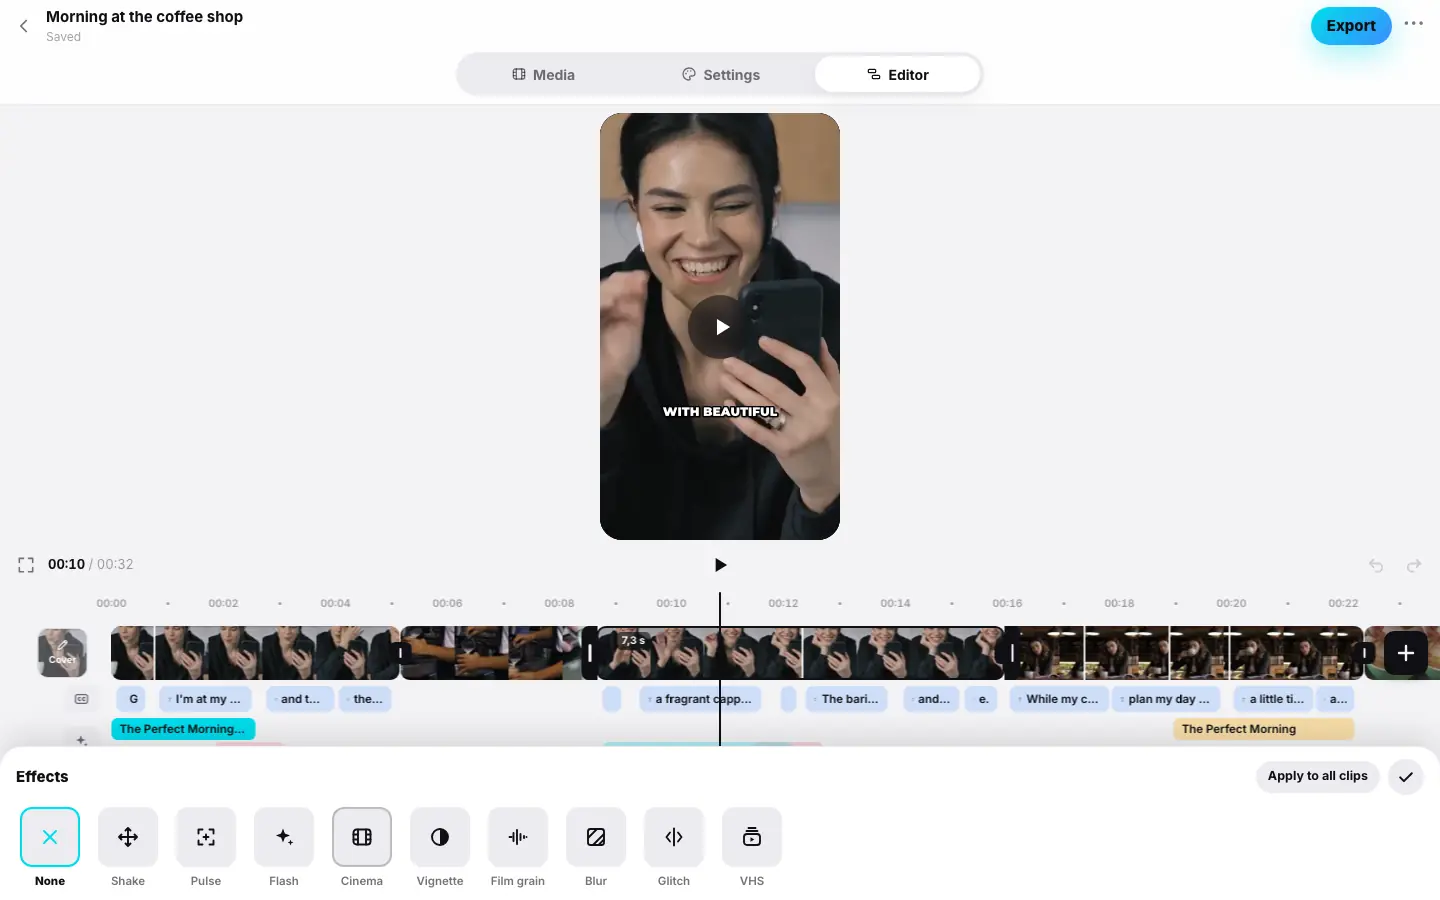Click the project title "Morning at the coffee shop"

tap(144, 17)
